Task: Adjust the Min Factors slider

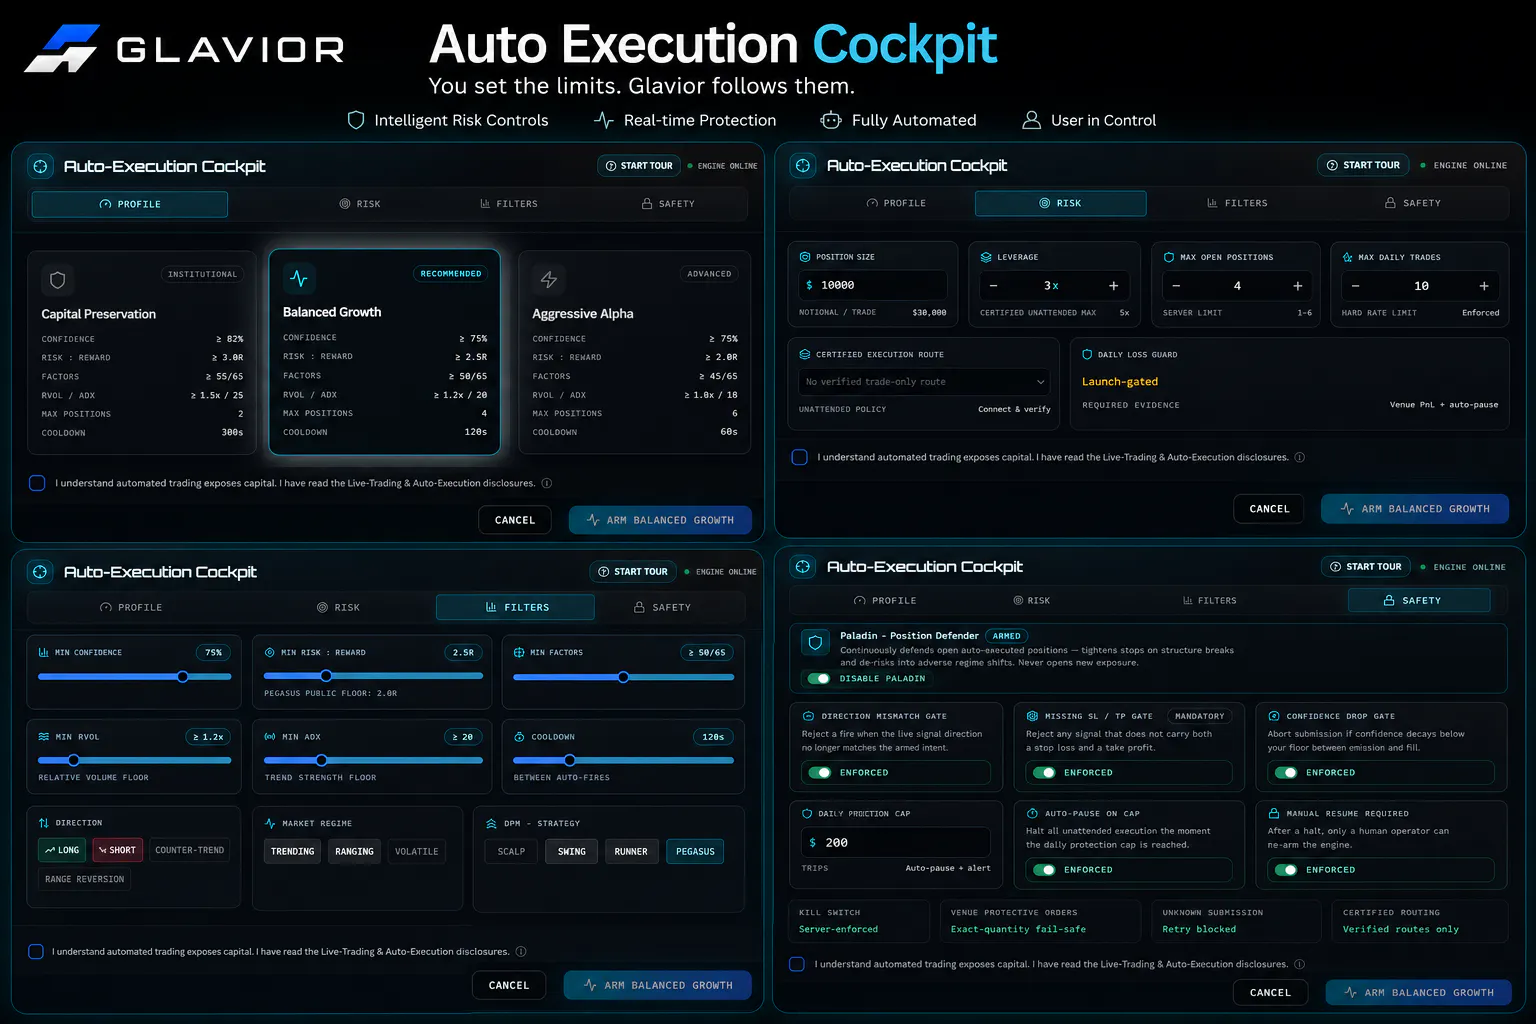Action: pyautogui.click(x=623, y=677)
